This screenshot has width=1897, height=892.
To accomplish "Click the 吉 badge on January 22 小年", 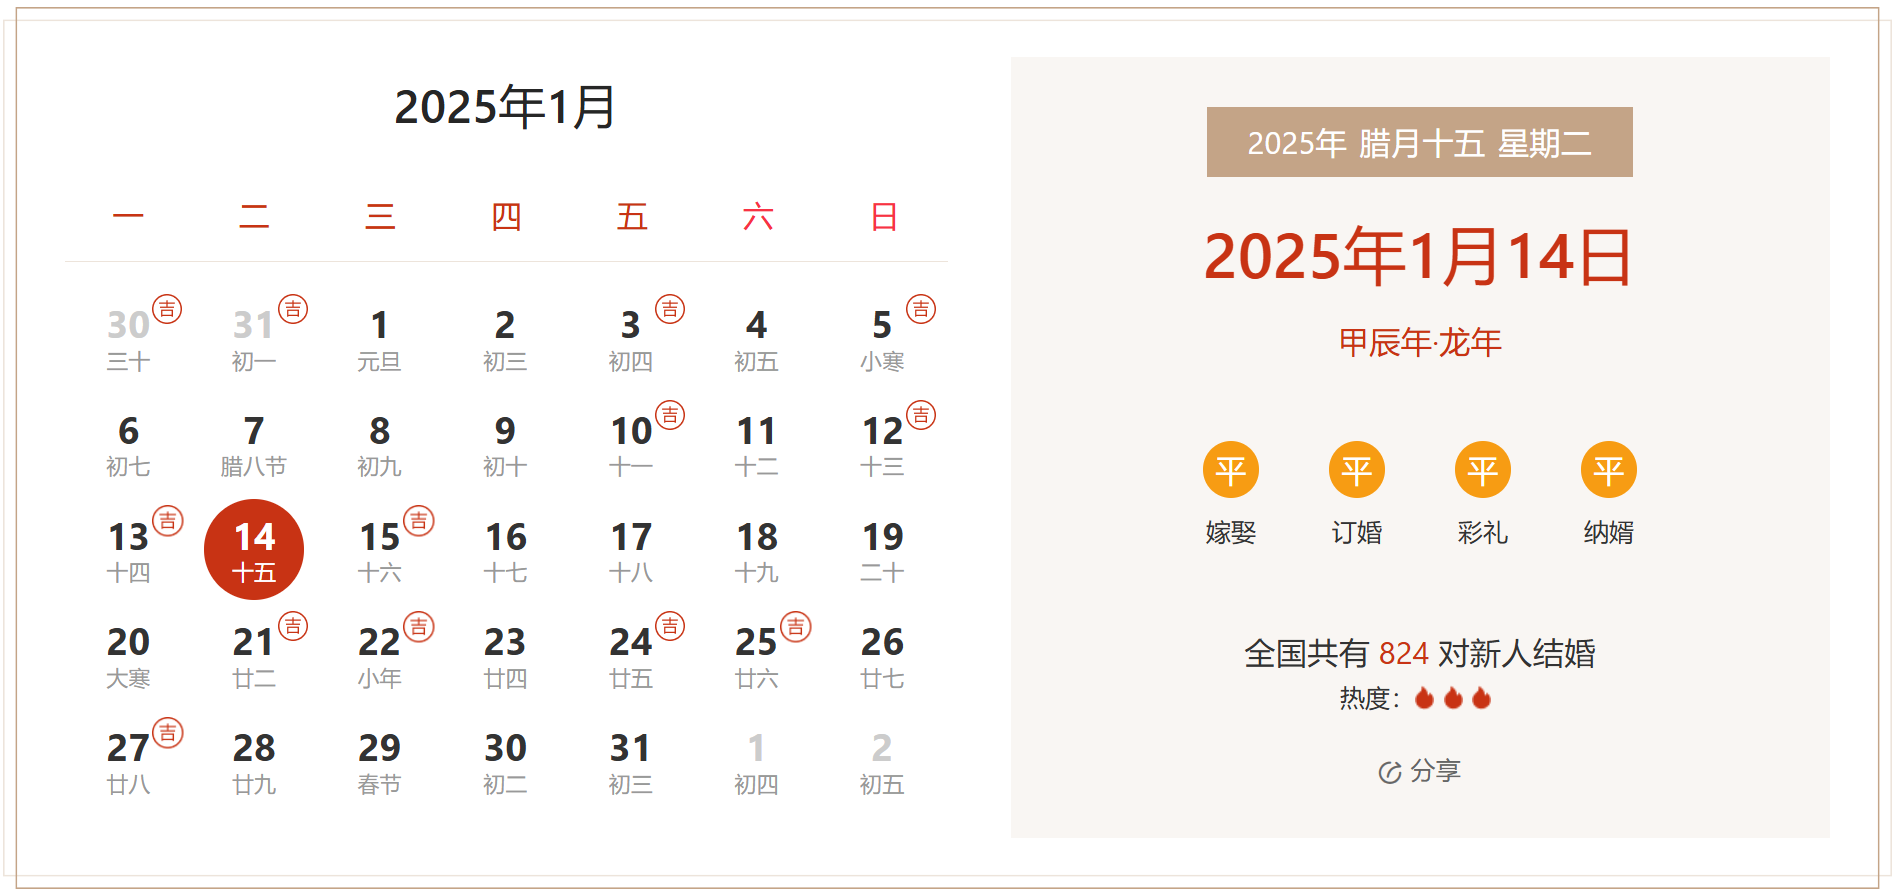I will 419,627.
